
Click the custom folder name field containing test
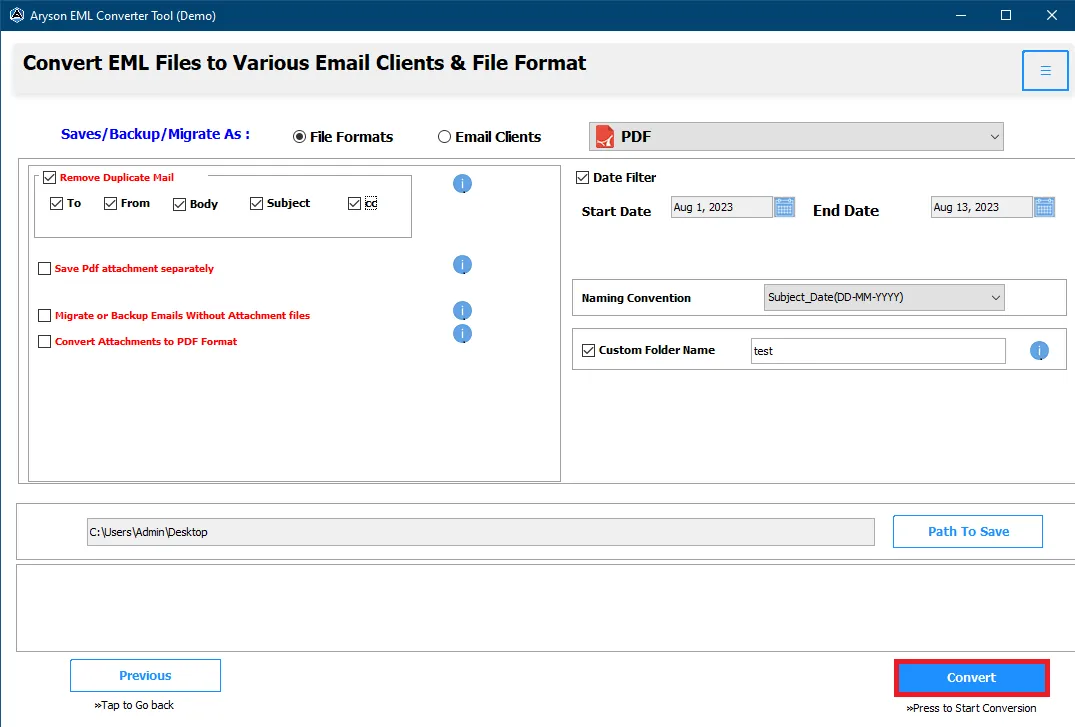pos(878,351)
